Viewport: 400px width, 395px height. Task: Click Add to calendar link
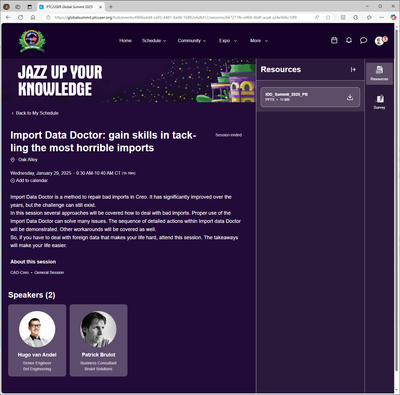29,180
